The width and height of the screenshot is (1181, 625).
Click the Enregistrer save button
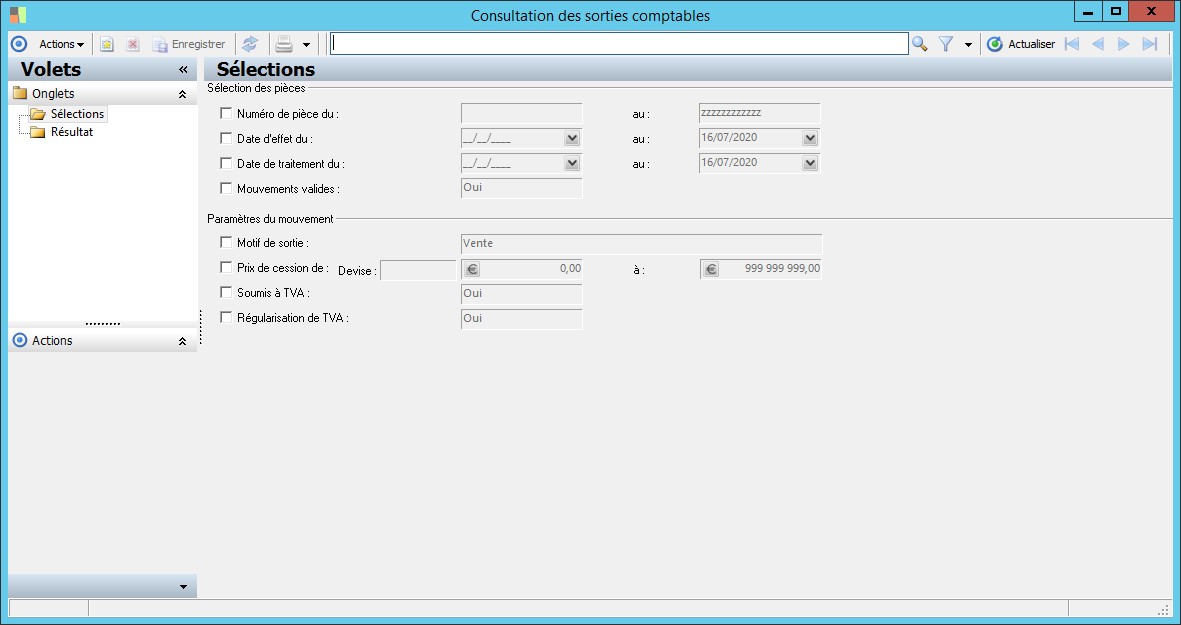[x=189, y=44]
